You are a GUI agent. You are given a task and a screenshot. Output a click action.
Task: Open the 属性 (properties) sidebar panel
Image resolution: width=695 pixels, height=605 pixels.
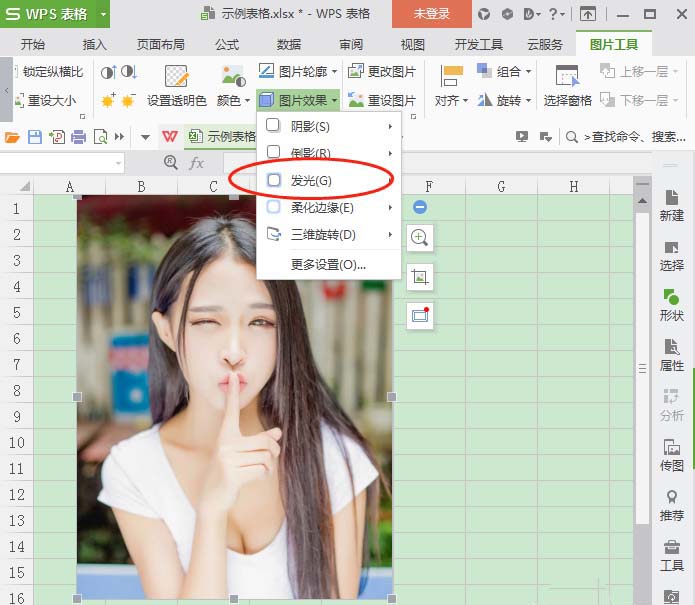tap(672, 356)
